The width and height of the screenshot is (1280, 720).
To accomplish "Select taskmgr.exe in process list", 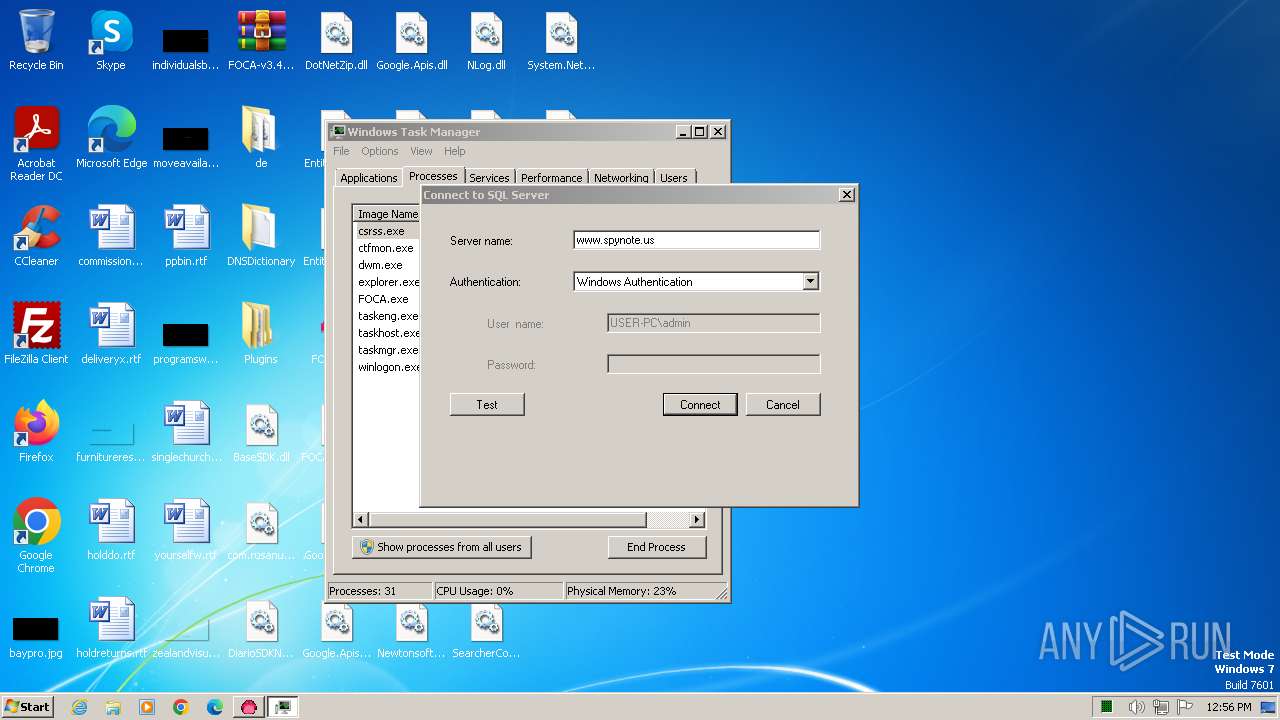I will click(x=386, y=350).
